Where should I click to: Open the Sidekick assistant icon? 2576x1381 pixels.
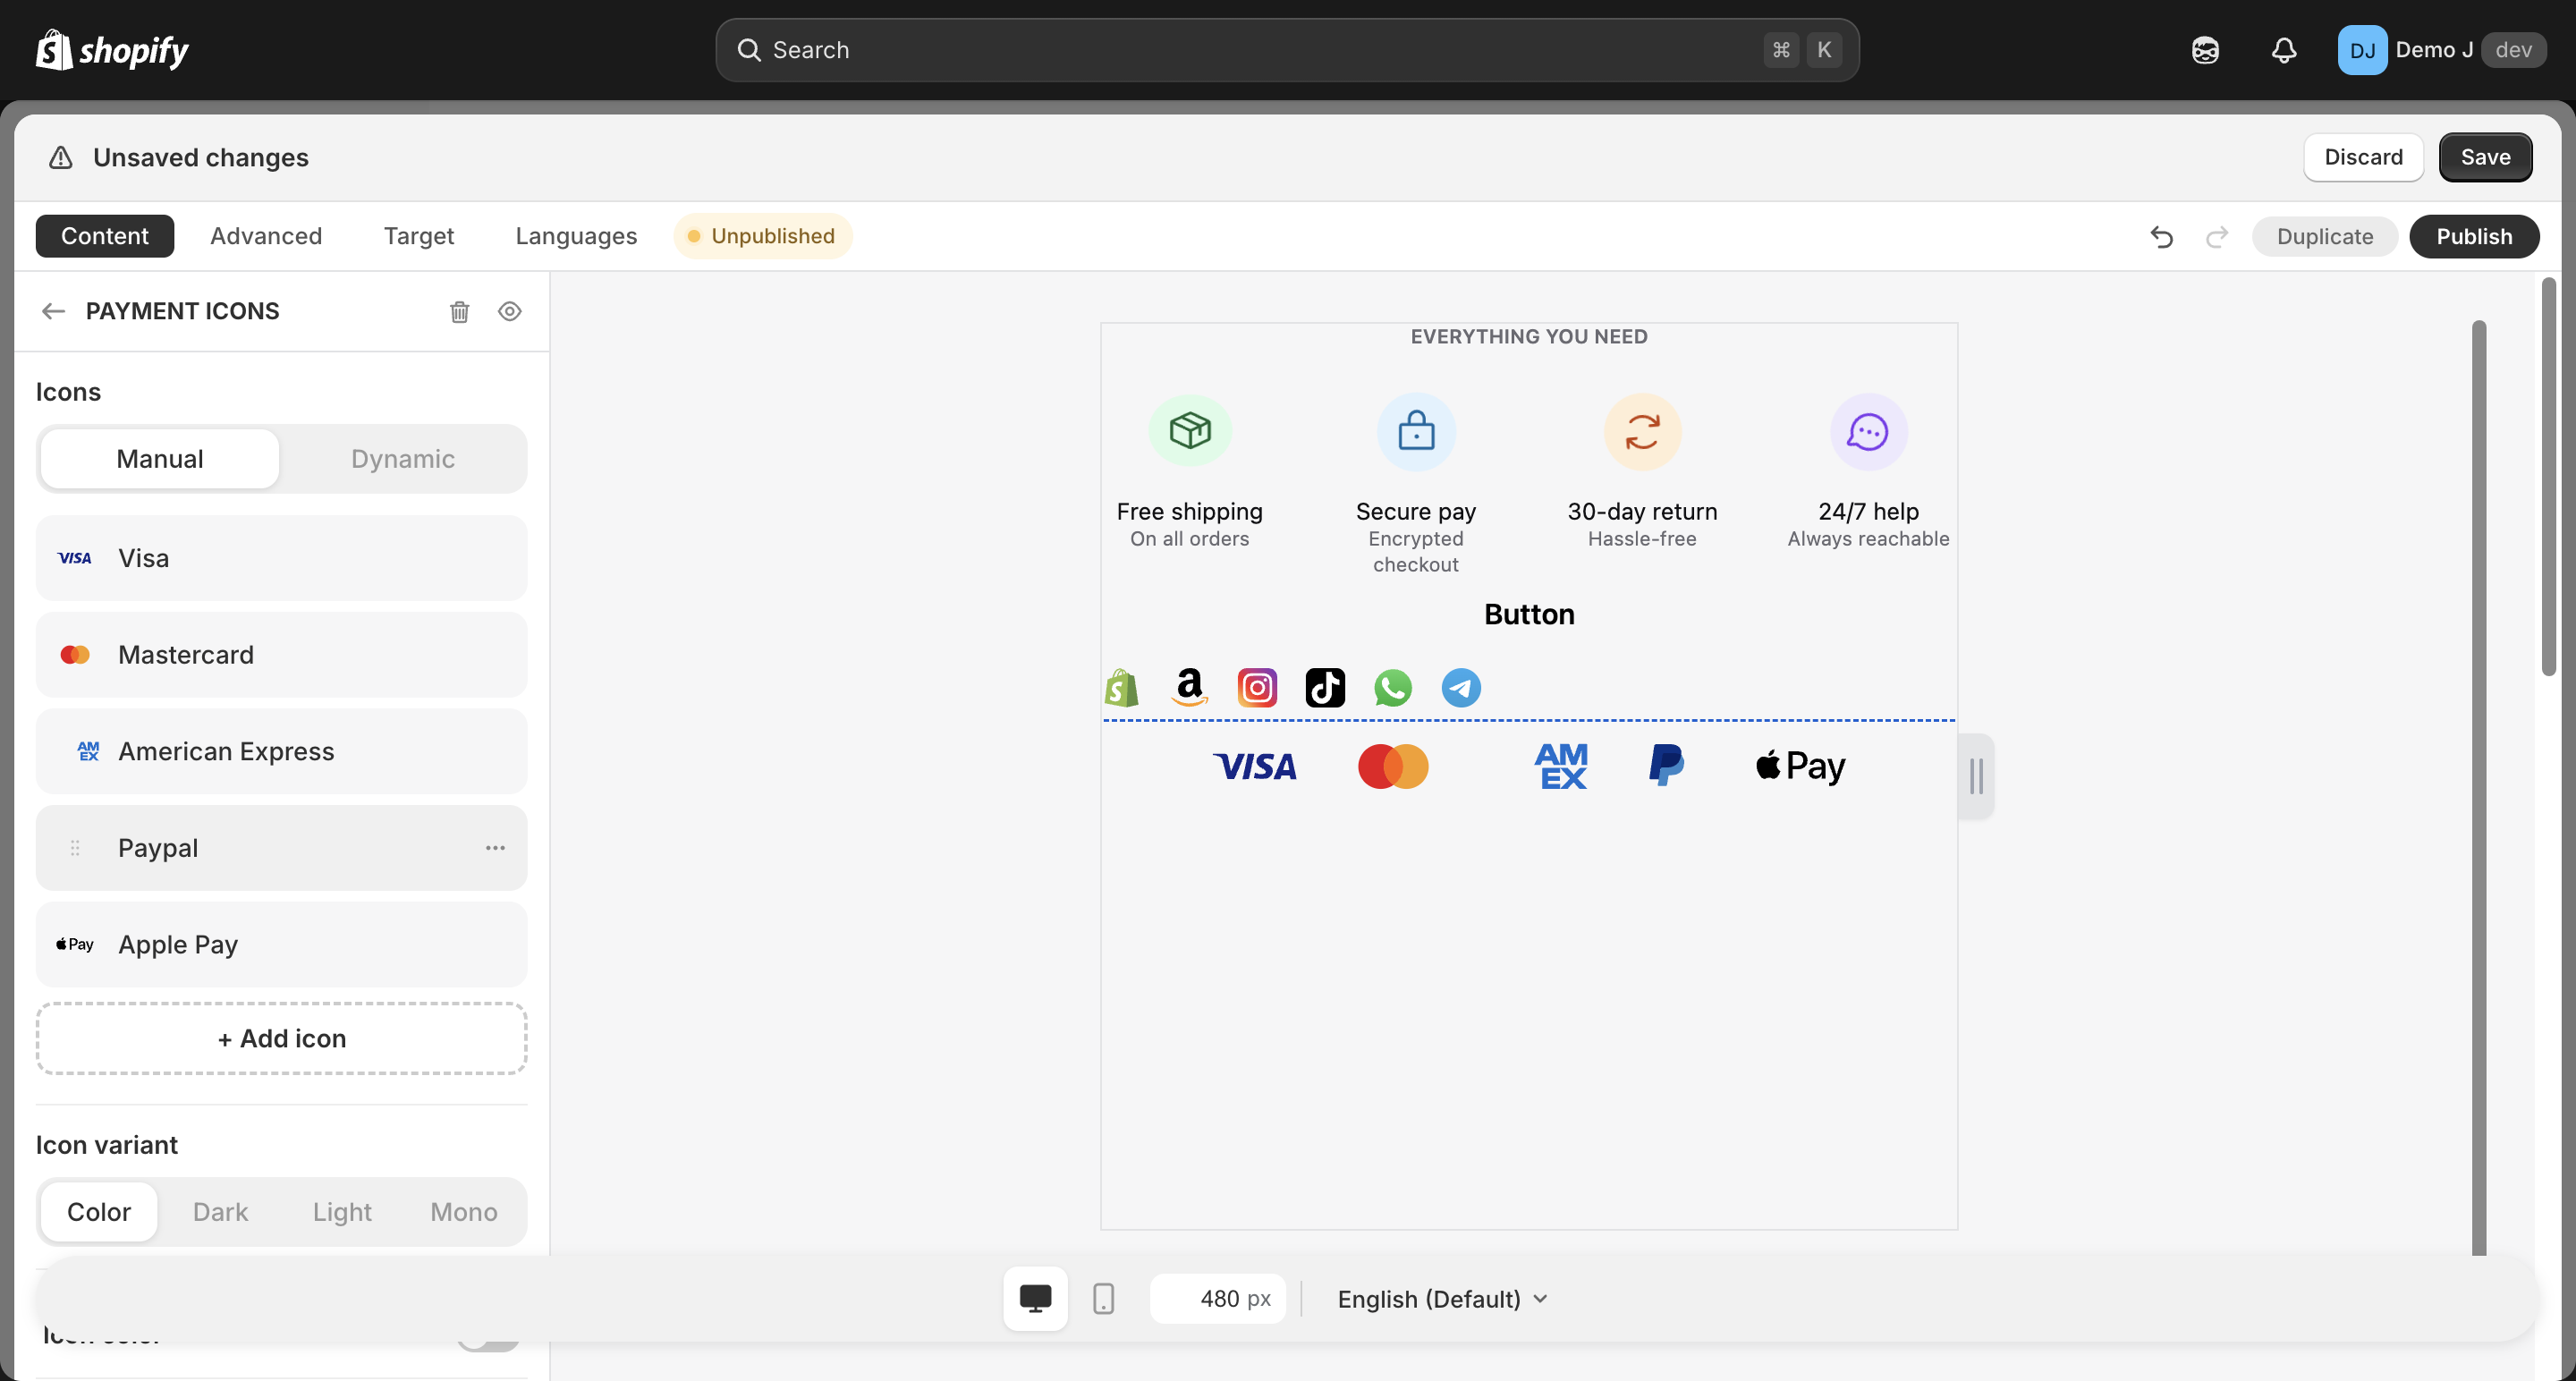(2205, 50)
